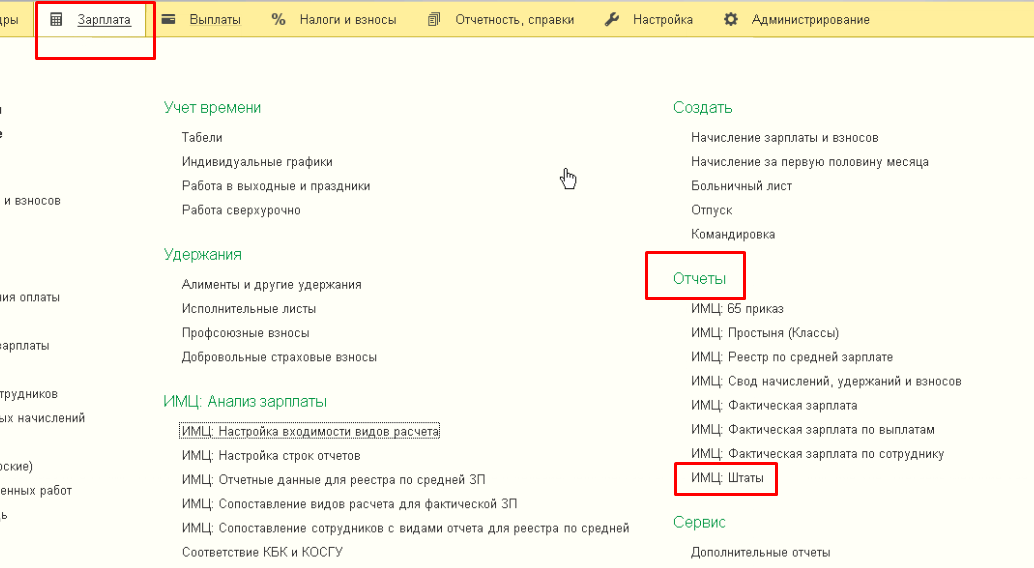Select Работа в выходные и праздники
Screen dimensions: 1034x568
click(276, 186)
